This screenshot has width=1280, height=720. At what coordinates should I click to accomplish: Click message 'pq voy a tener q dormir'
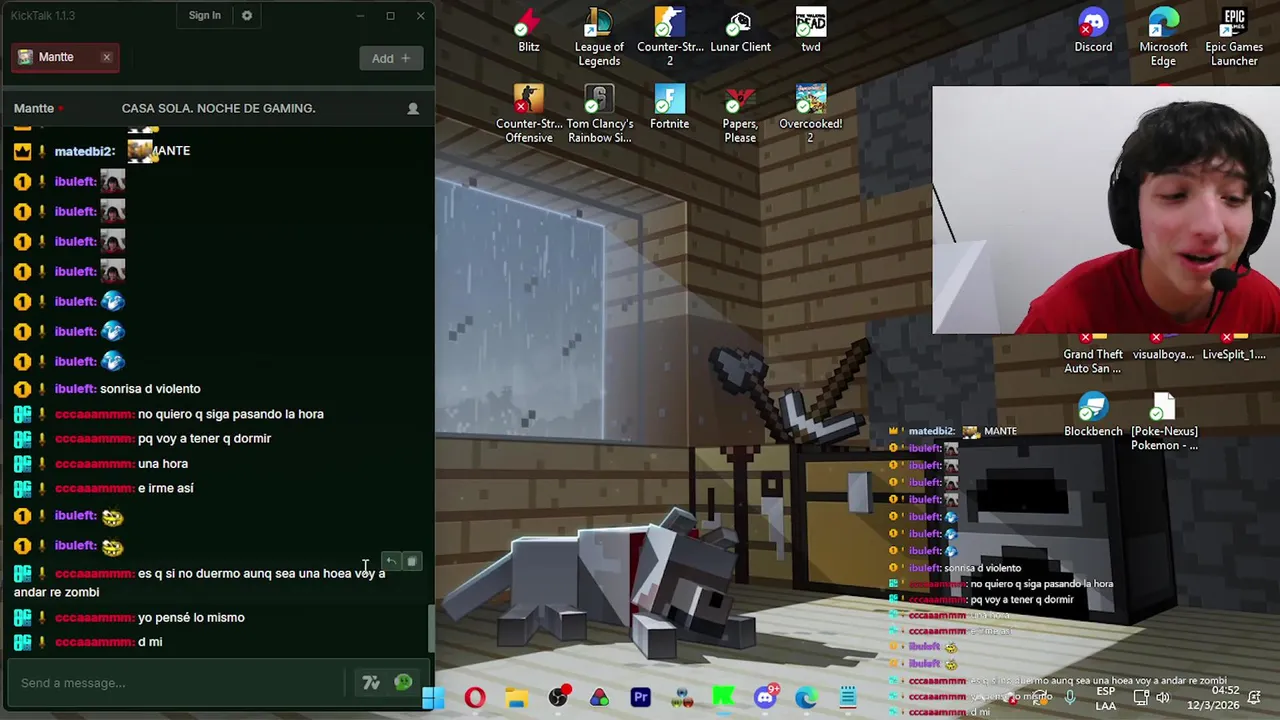(x=204, y=438)
